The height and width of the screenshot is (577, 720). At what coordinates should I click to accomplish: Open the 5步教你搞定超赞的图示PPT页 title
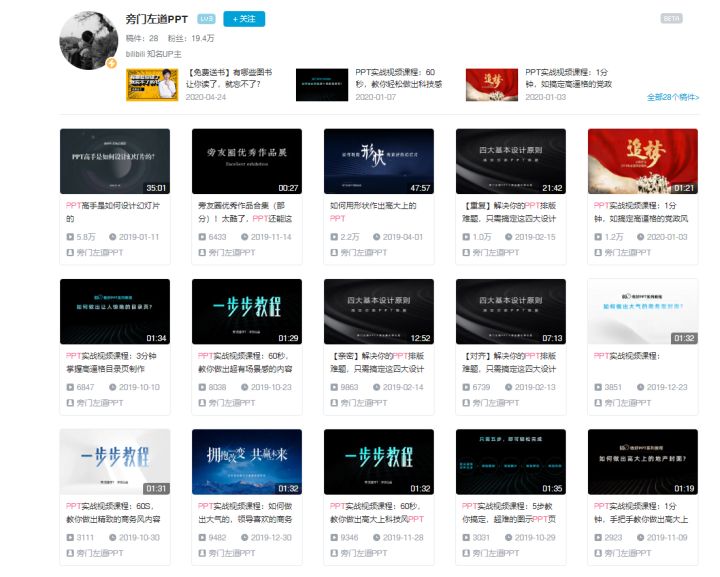click(509, 512)
